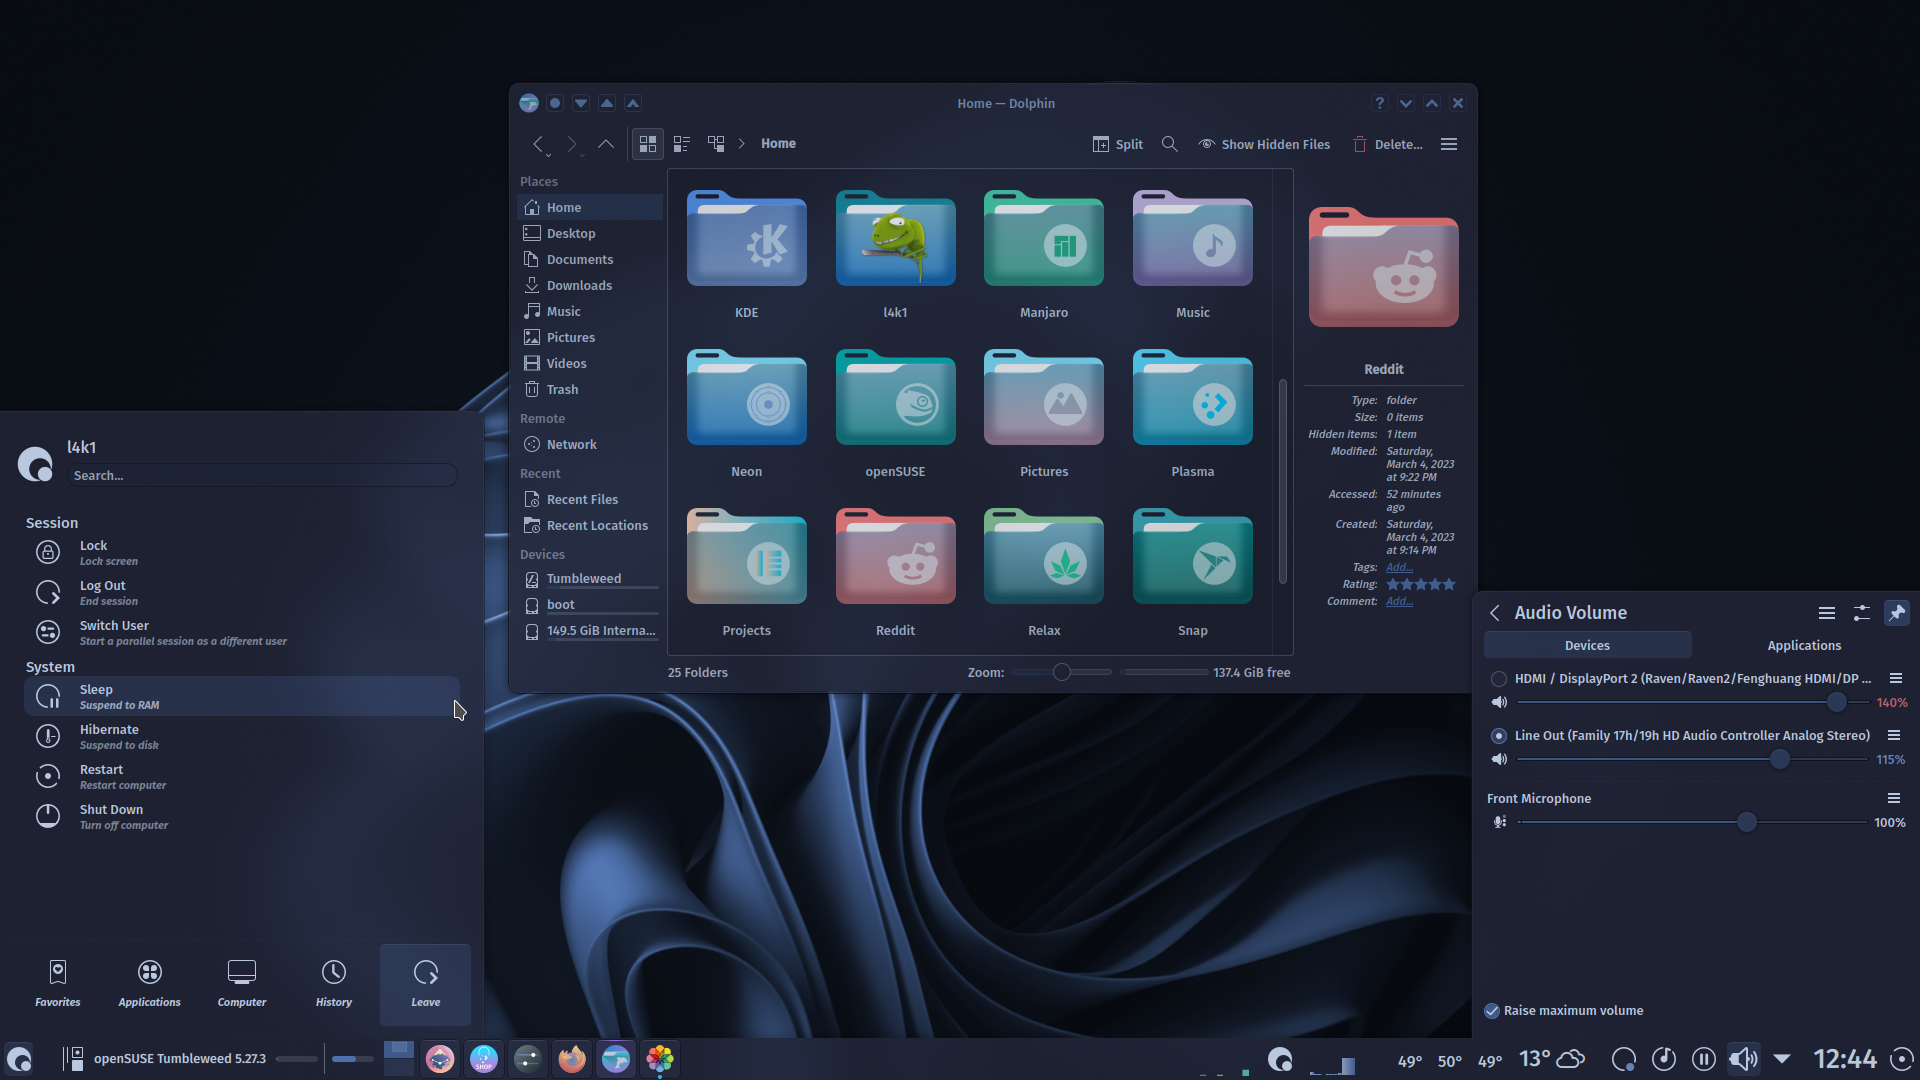Click Add link next to Tags
Screen dimensions: 1920x1080
coord(1399,567)
